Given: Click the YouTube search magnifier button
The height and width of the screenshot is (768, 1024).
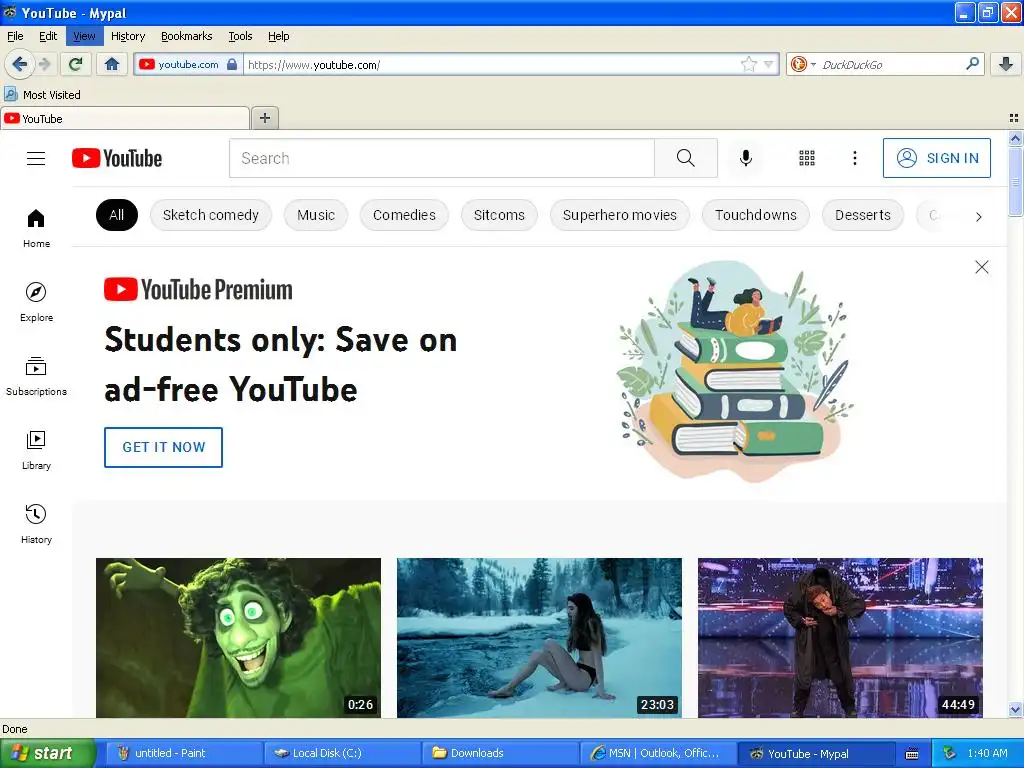Looking at the screenshot, I should (686, 158).
